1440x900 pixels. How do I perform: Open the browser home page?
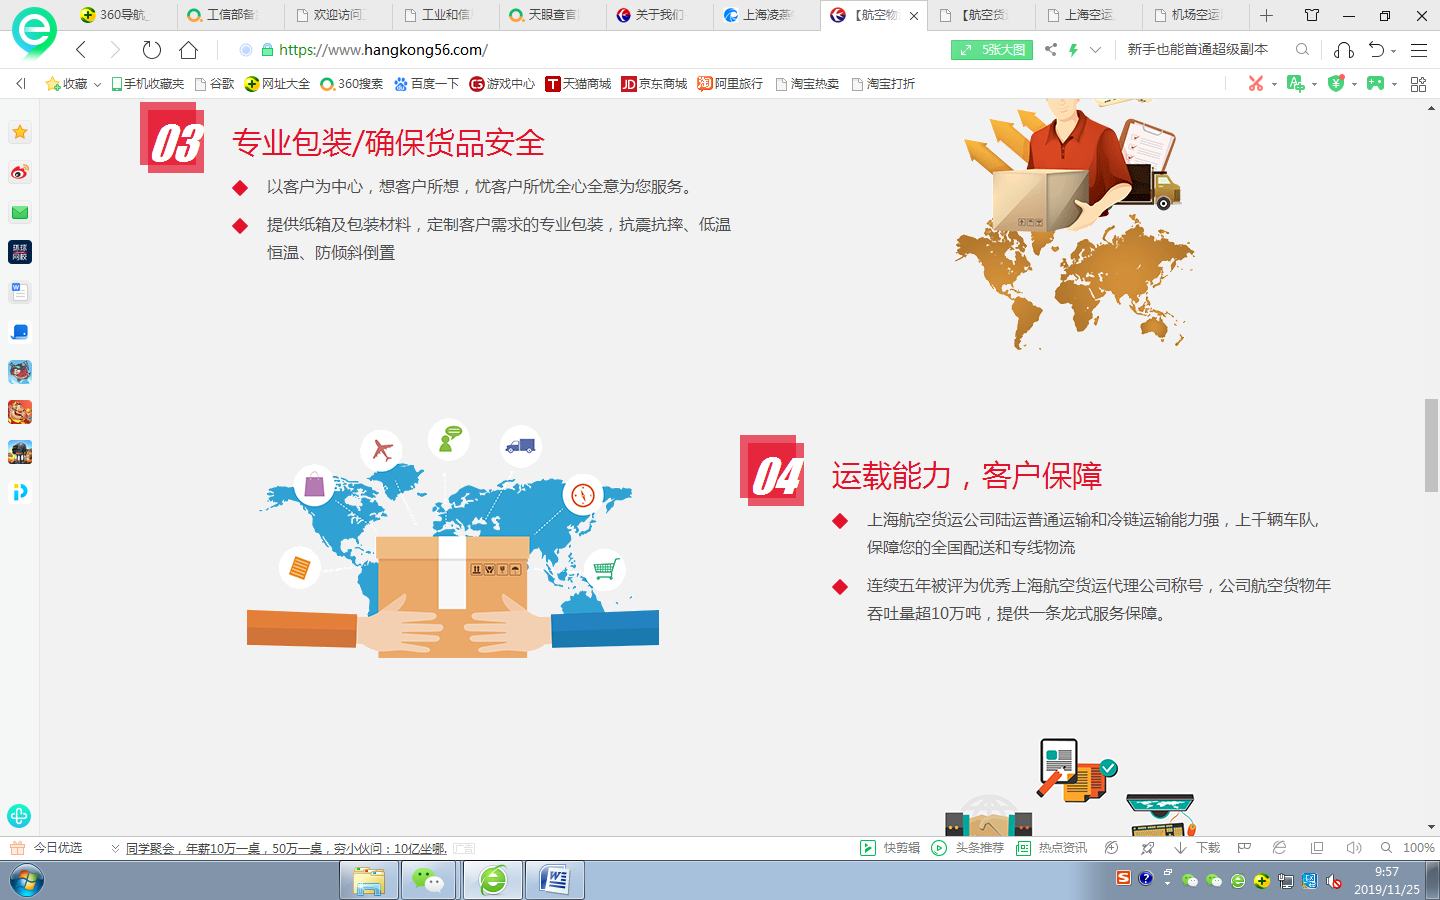(188, 50)
